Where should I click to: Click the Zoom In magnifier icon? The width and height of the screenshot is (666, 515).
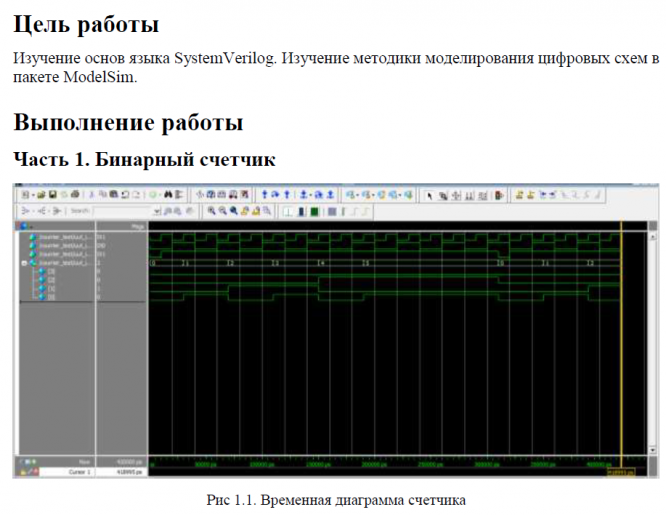211,211
